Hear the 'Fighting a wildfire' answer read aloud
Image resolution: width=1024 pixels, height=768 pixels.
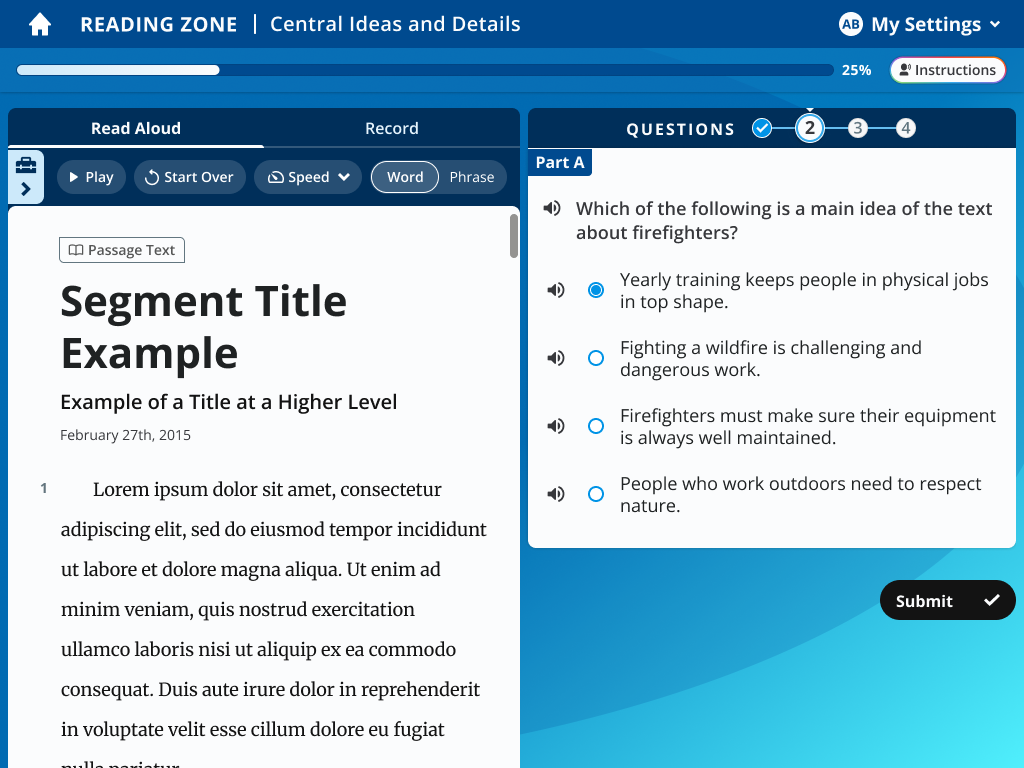tap(556, 358)
